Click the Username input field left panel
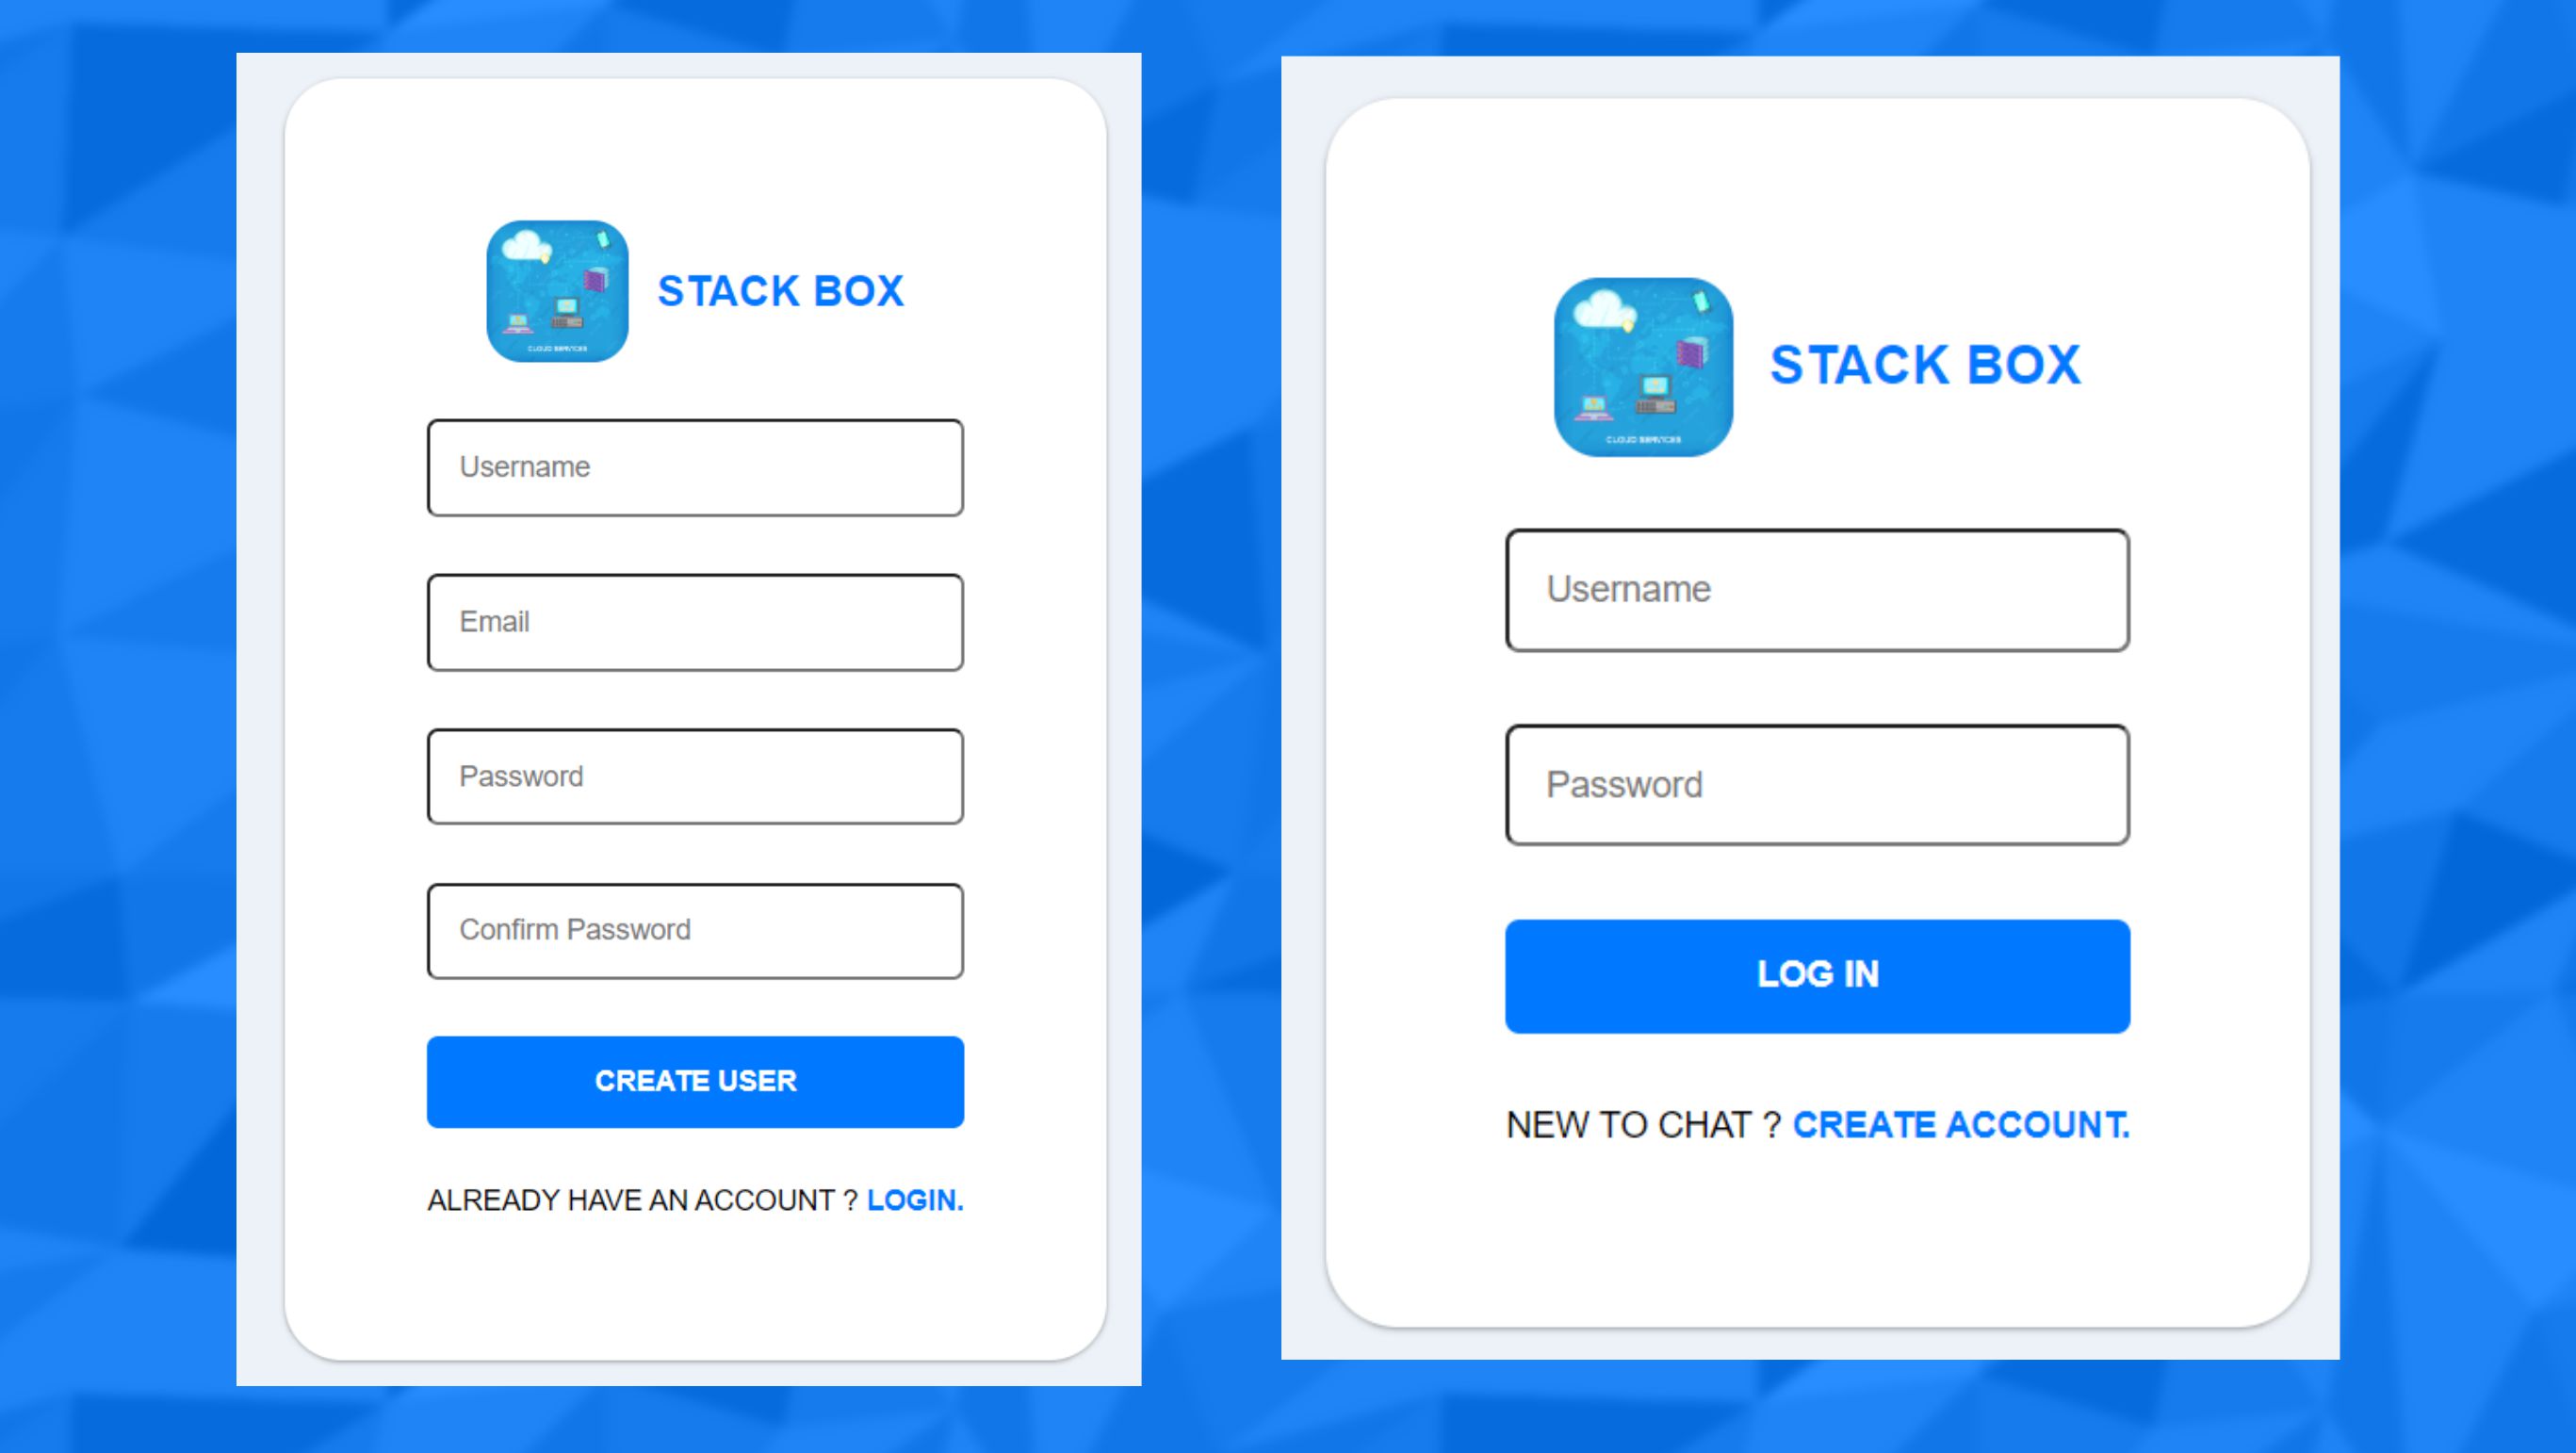This screenshot has width=2576, height=1453. coord(695,467)
